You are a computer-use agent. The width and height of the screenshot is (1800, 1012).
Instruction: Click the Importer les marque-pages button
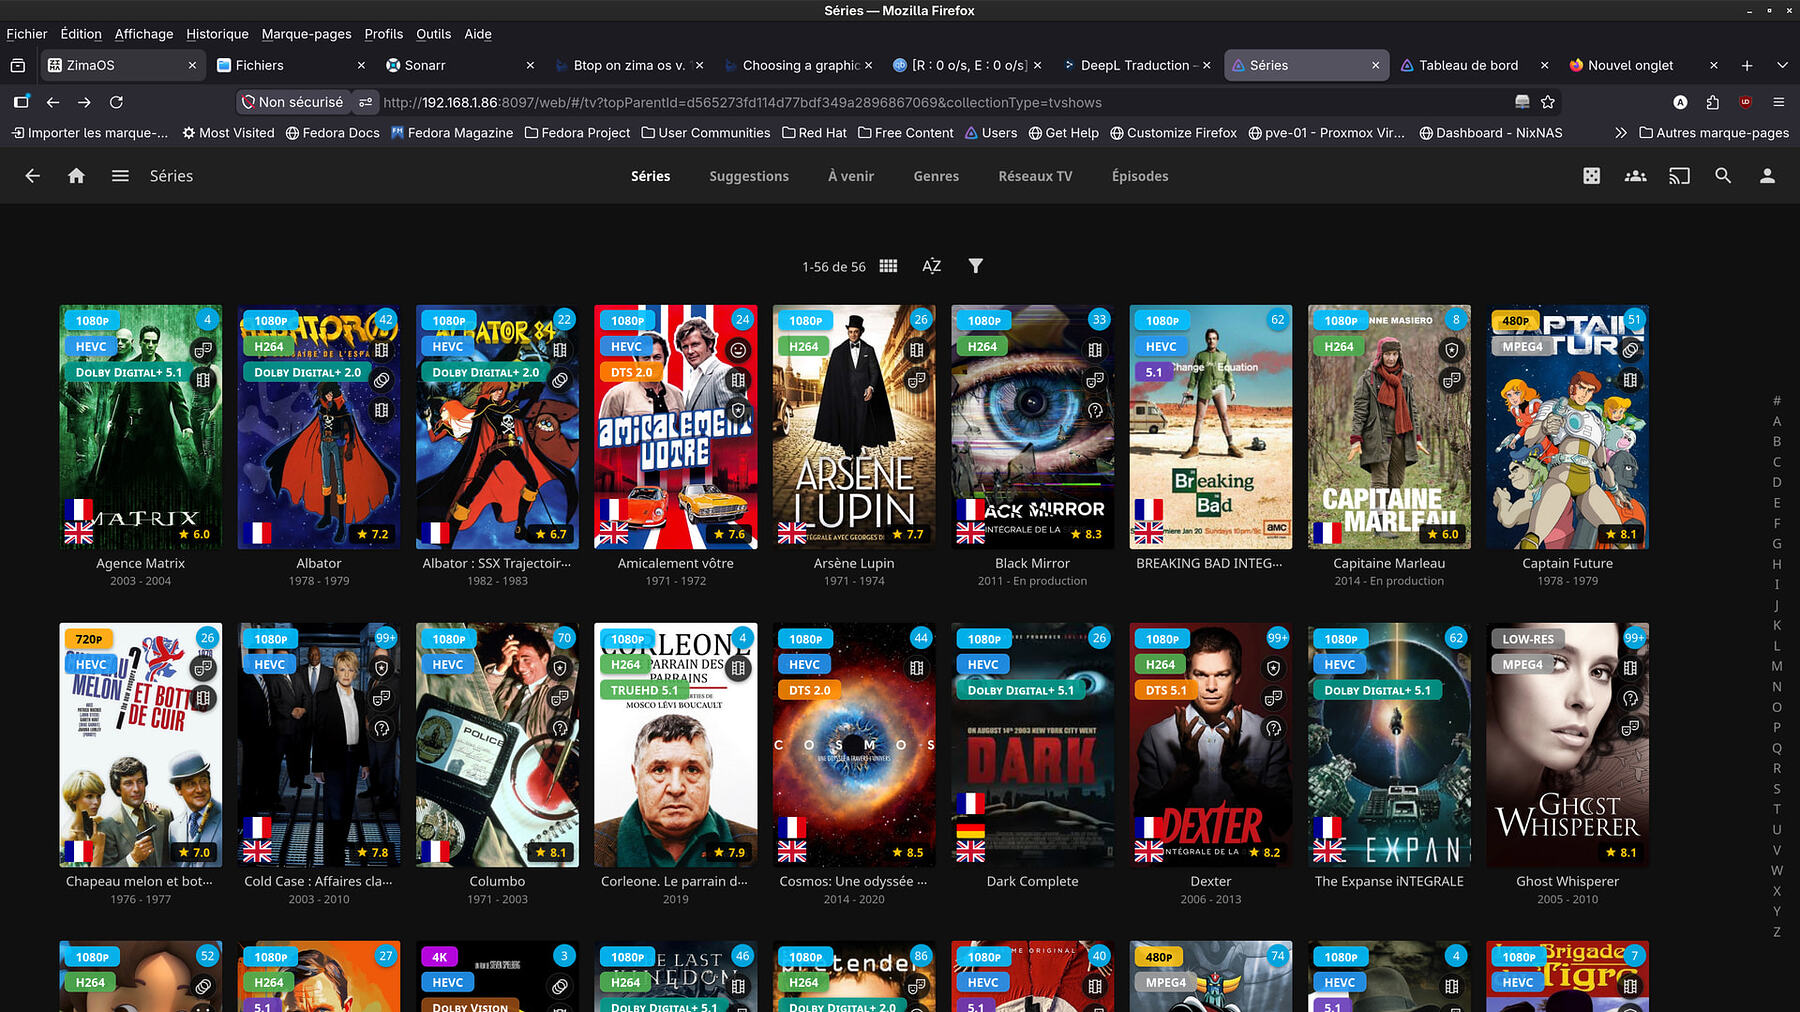pos(91,133)
